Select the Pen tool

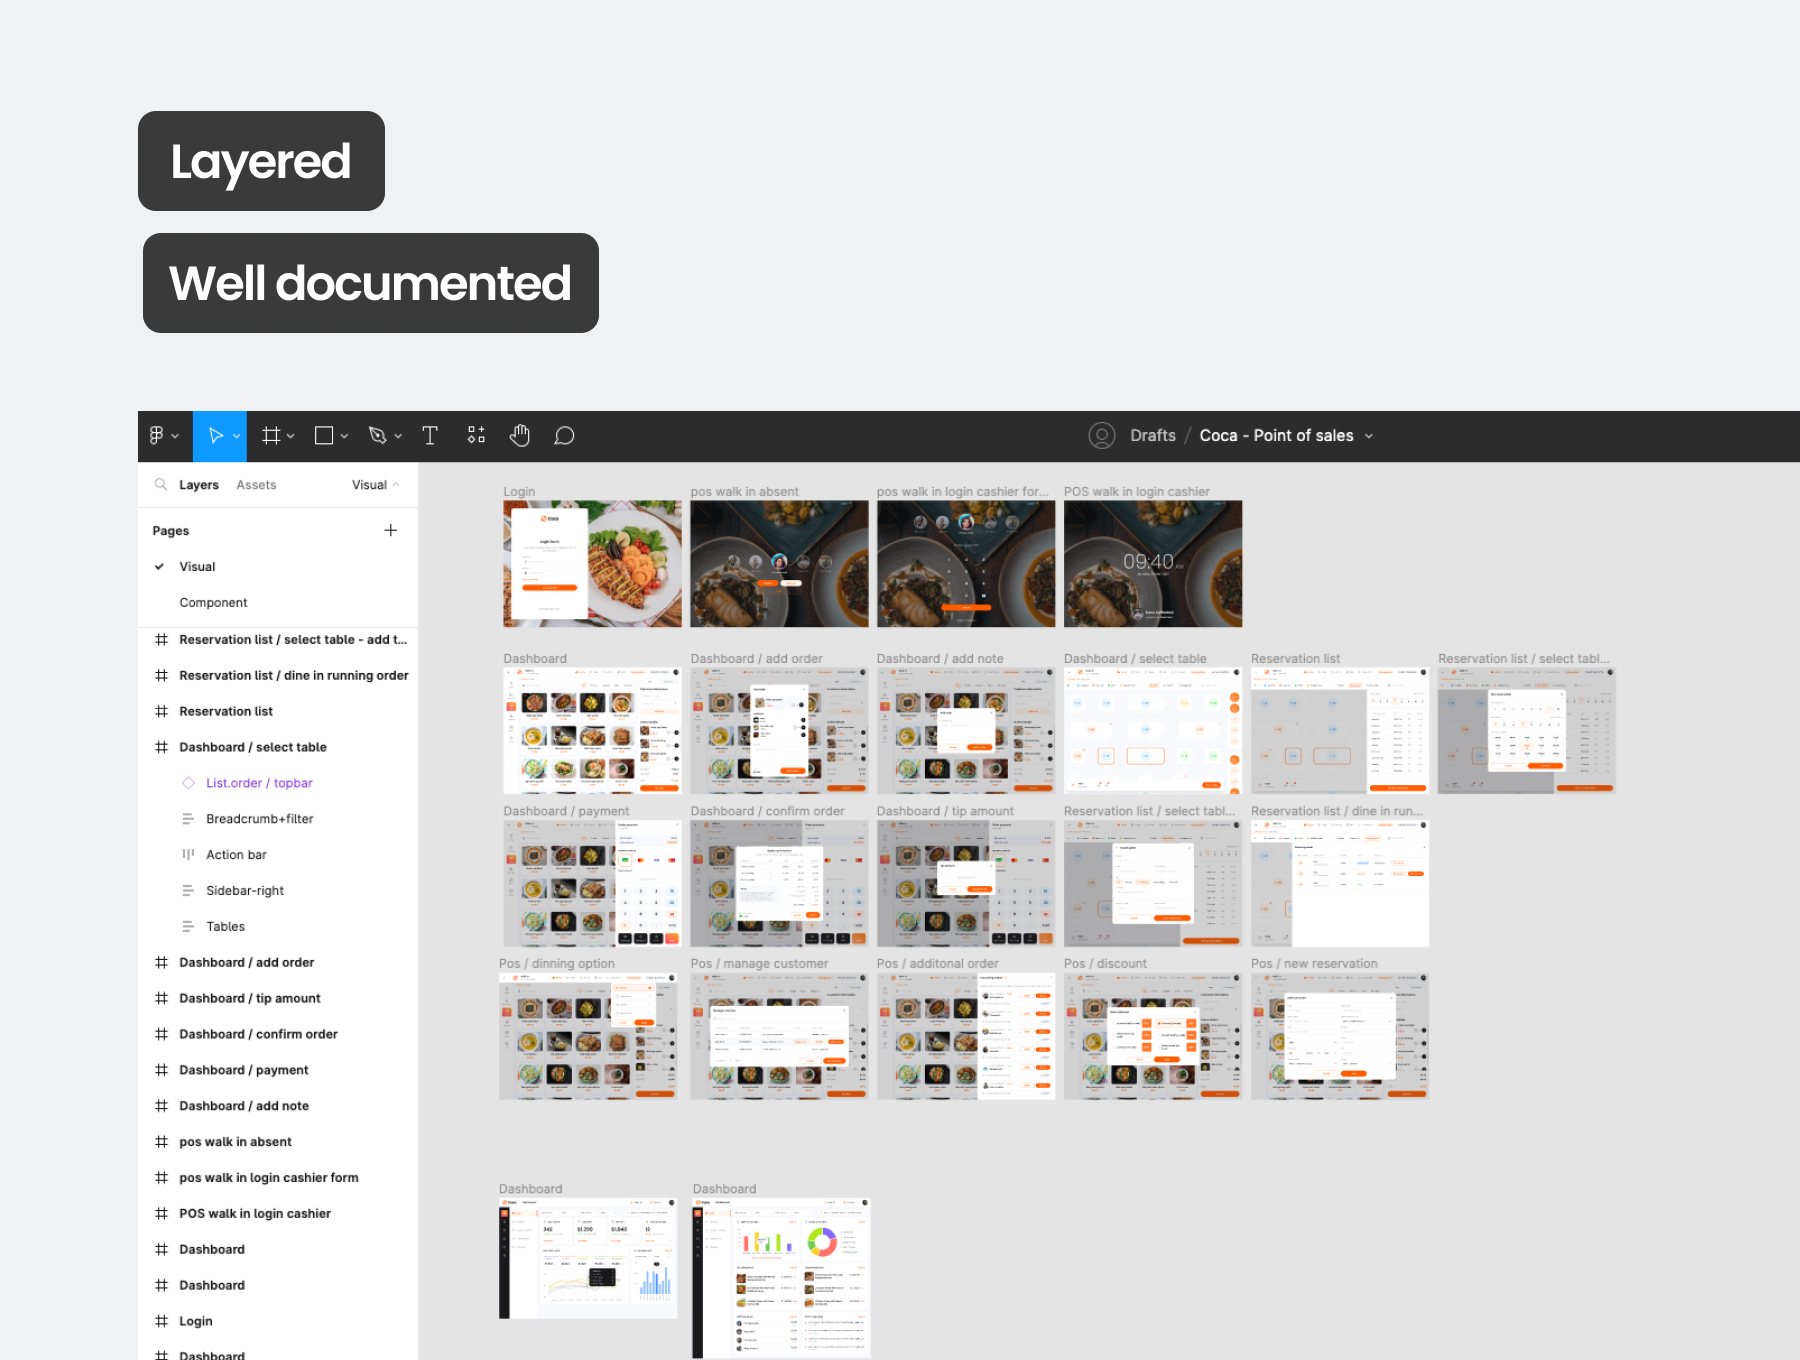[x=377, y=436]
